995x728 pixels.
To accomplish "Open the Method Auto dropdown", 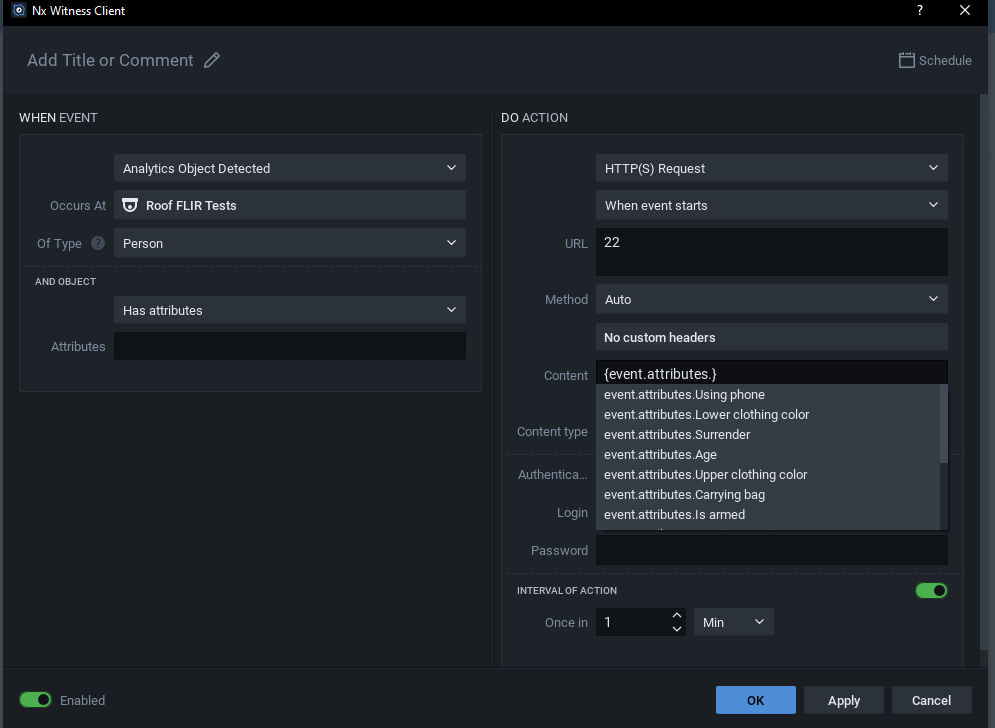I will coord(772,299).
